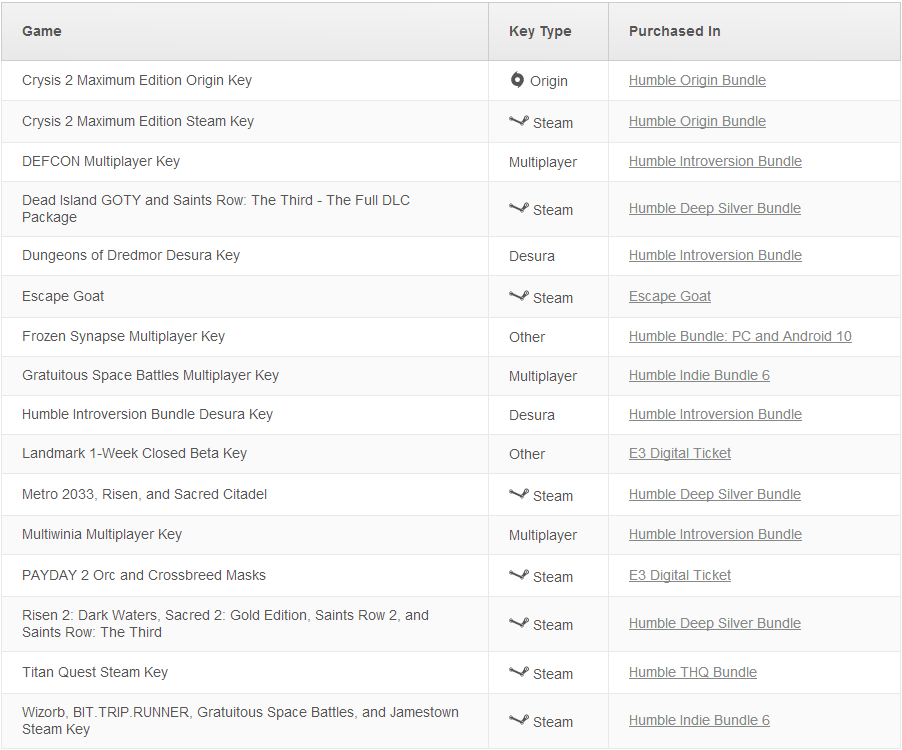Click Steam icon in the Dead Island GOTY row
Screen dimensions: 902x750
click(x=519, y=208)
